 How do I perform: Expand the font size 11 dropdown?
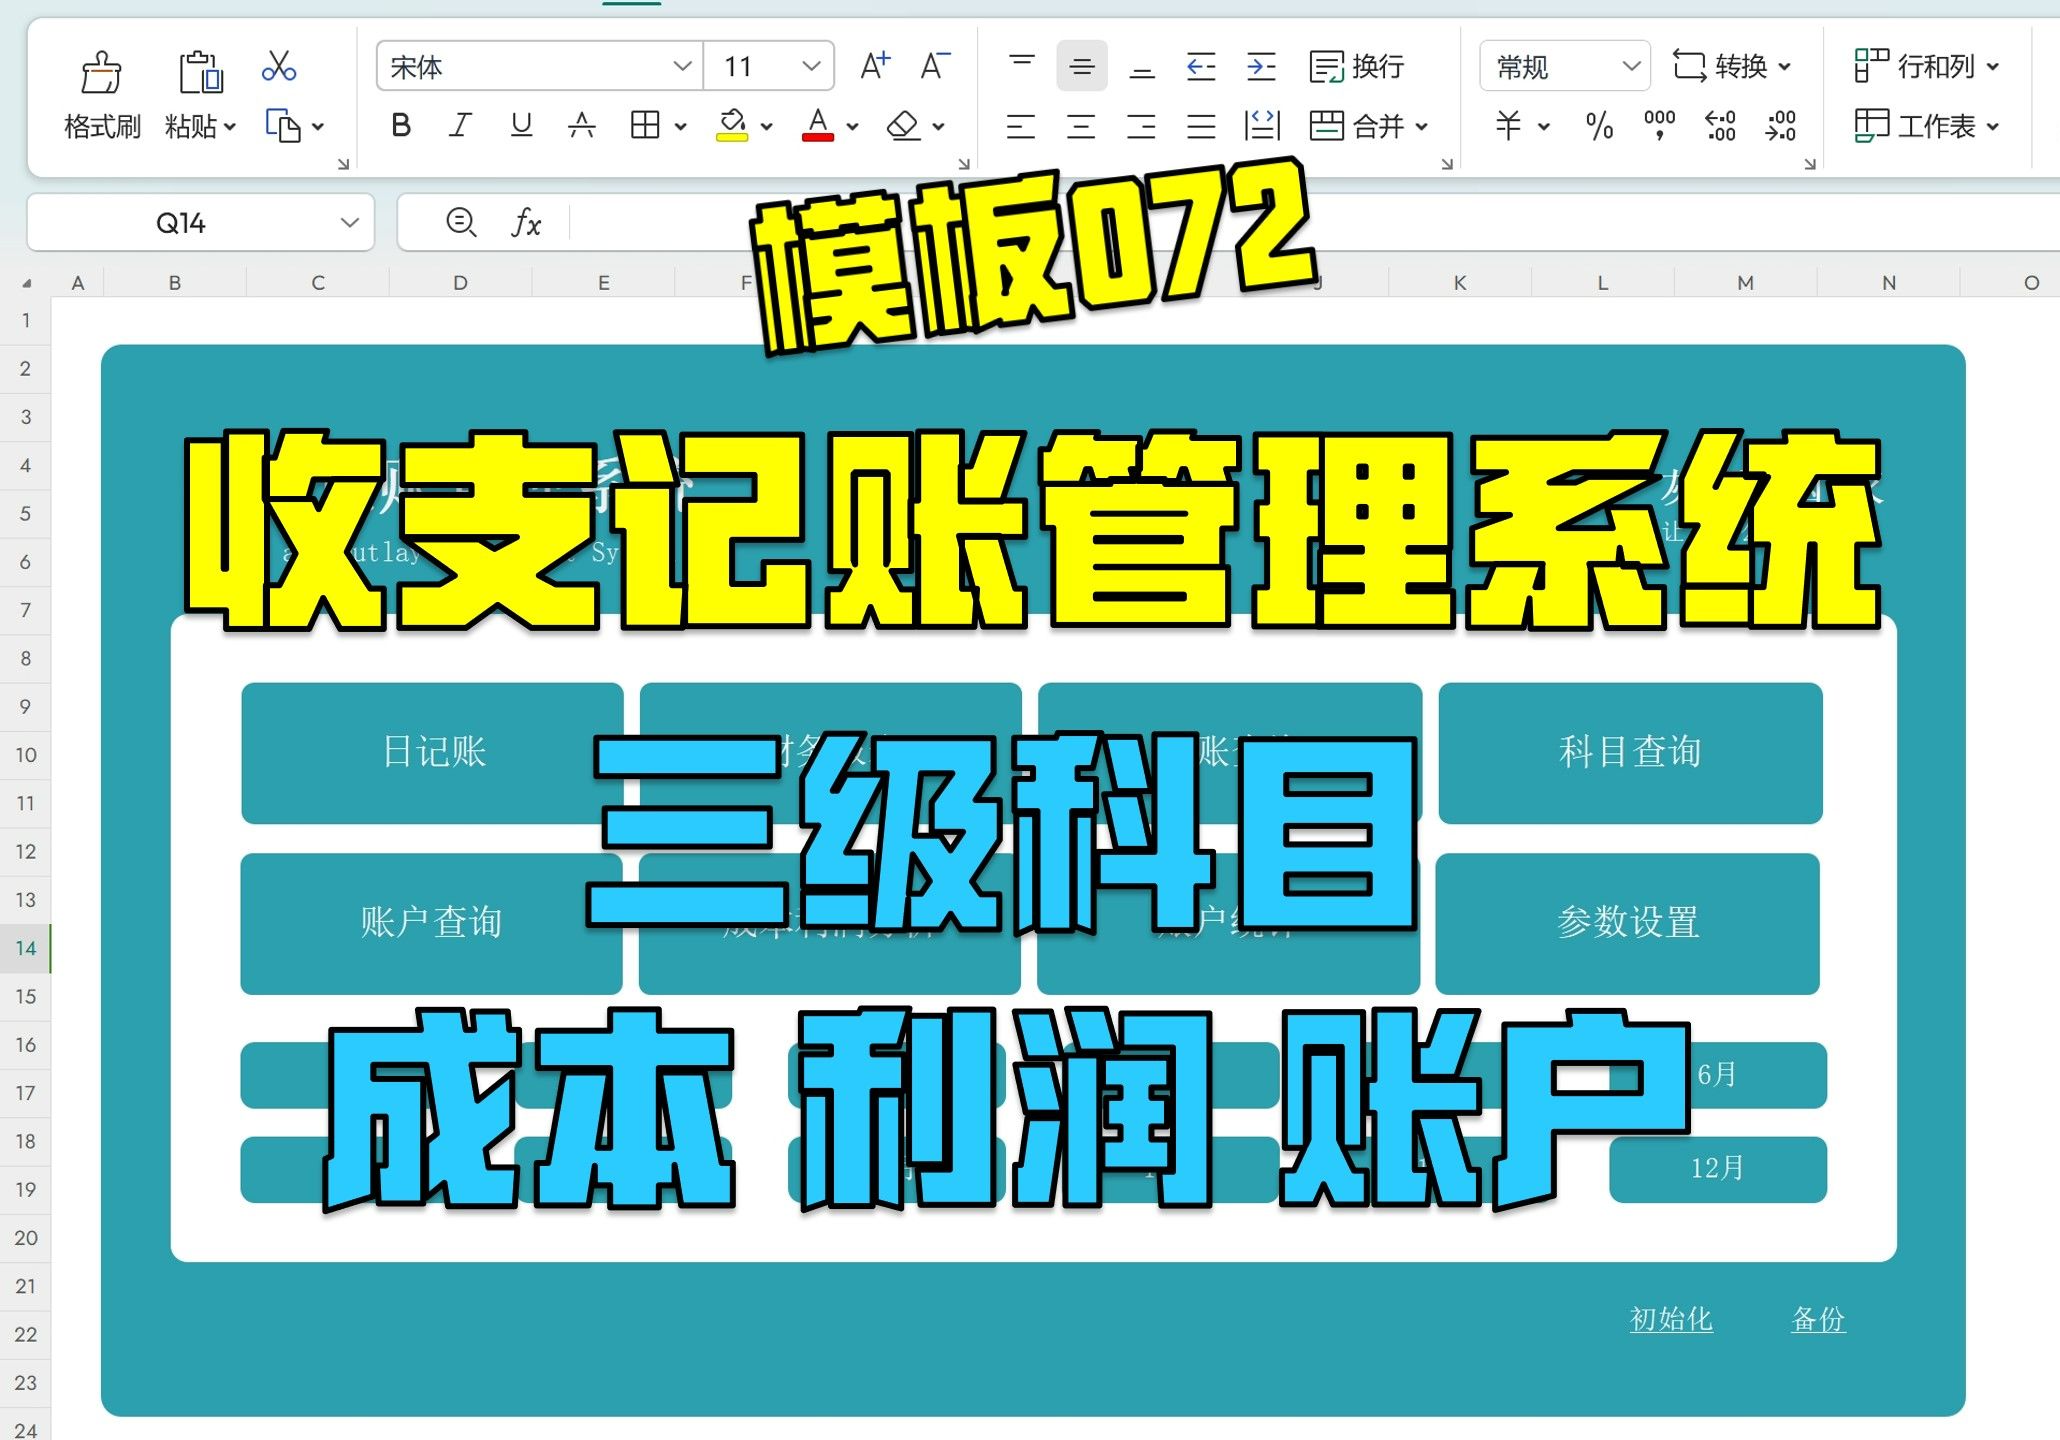[811, 67]
